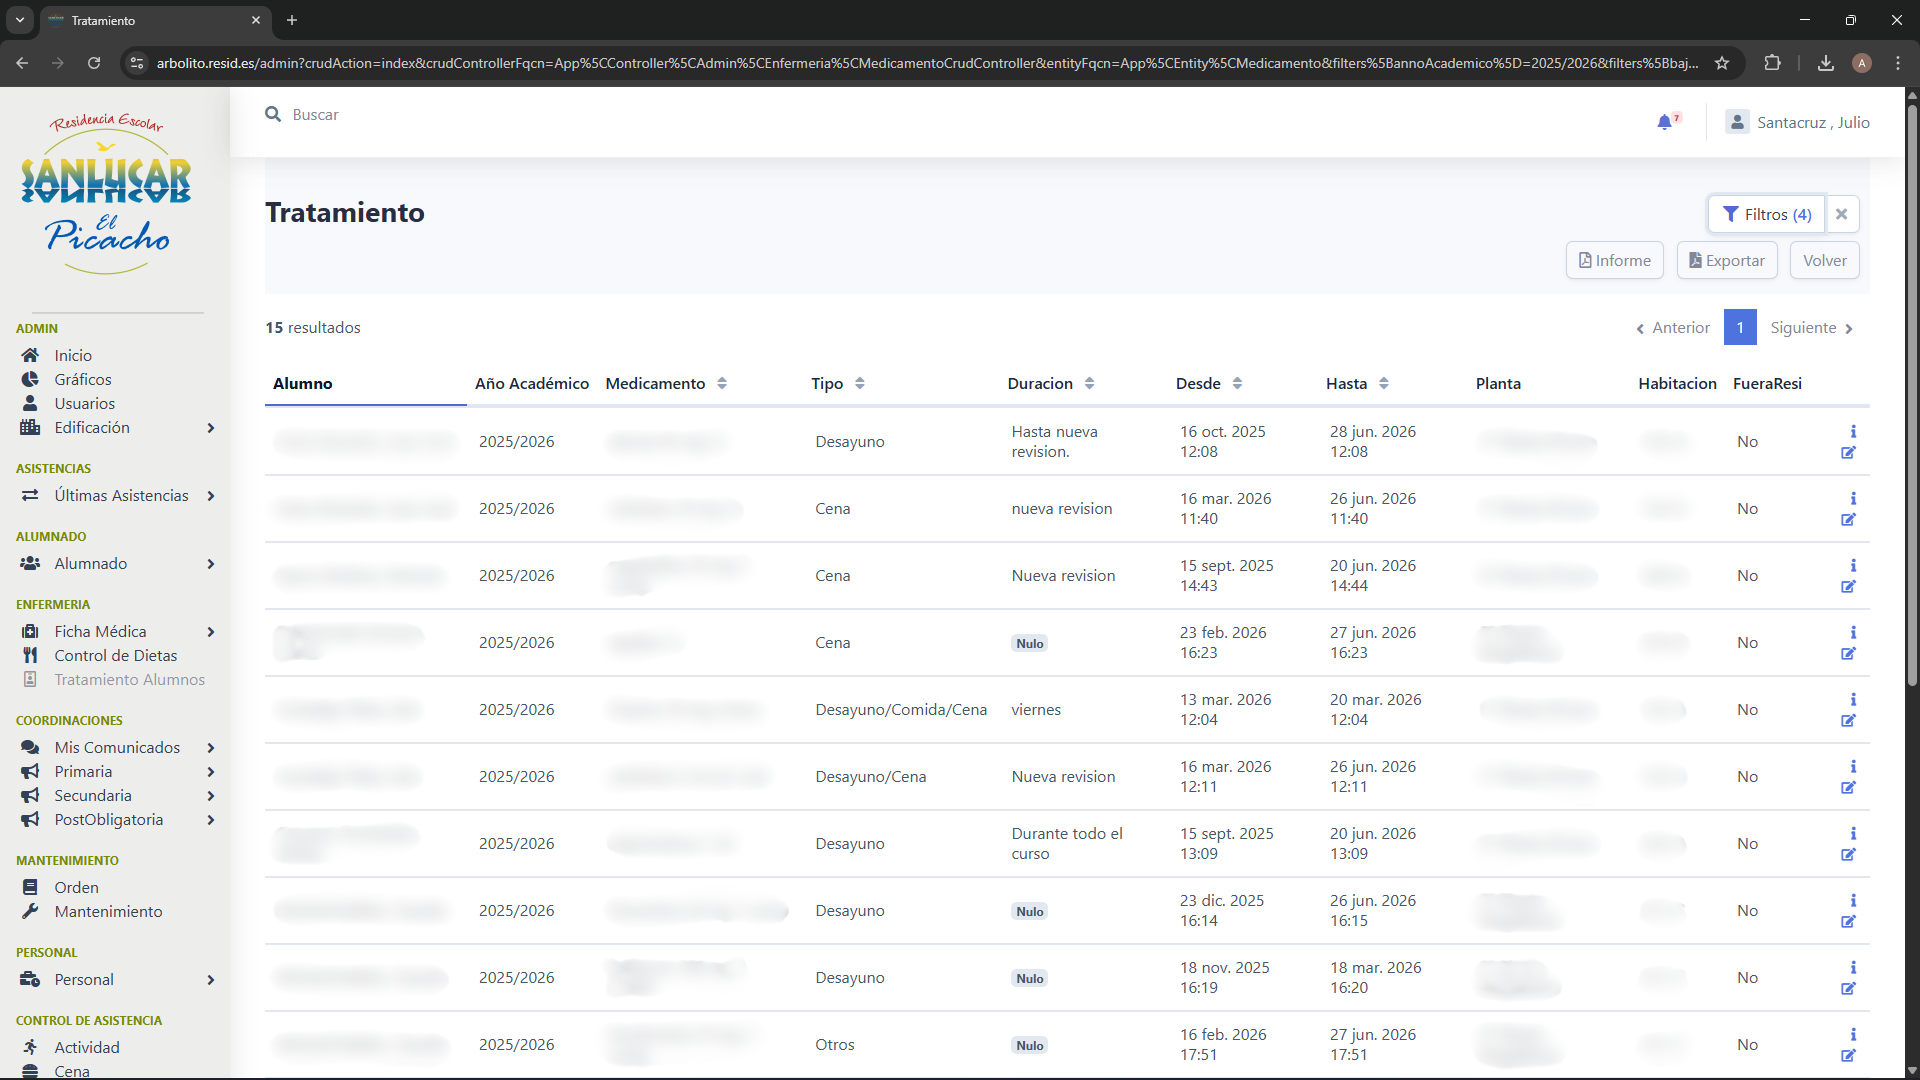Viewport: 1920px width, 1080px height.
Task: Bookmark this page with star icon
Action: click(1722, 63)
